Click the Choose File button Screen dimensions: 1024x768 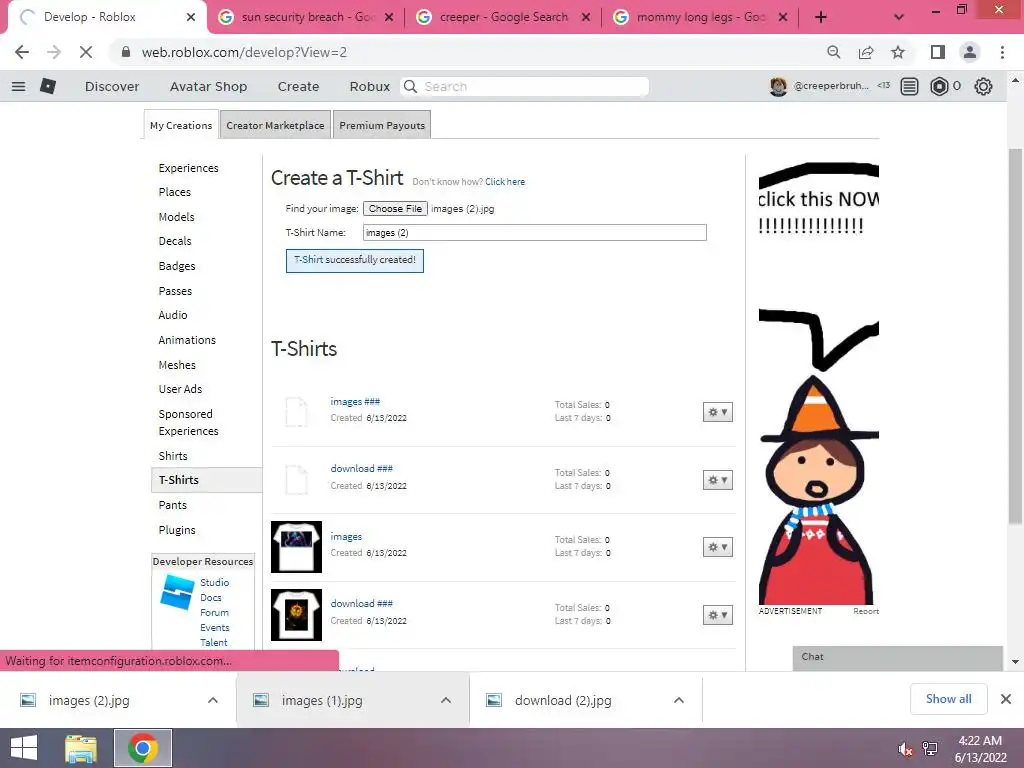point(395,209)
